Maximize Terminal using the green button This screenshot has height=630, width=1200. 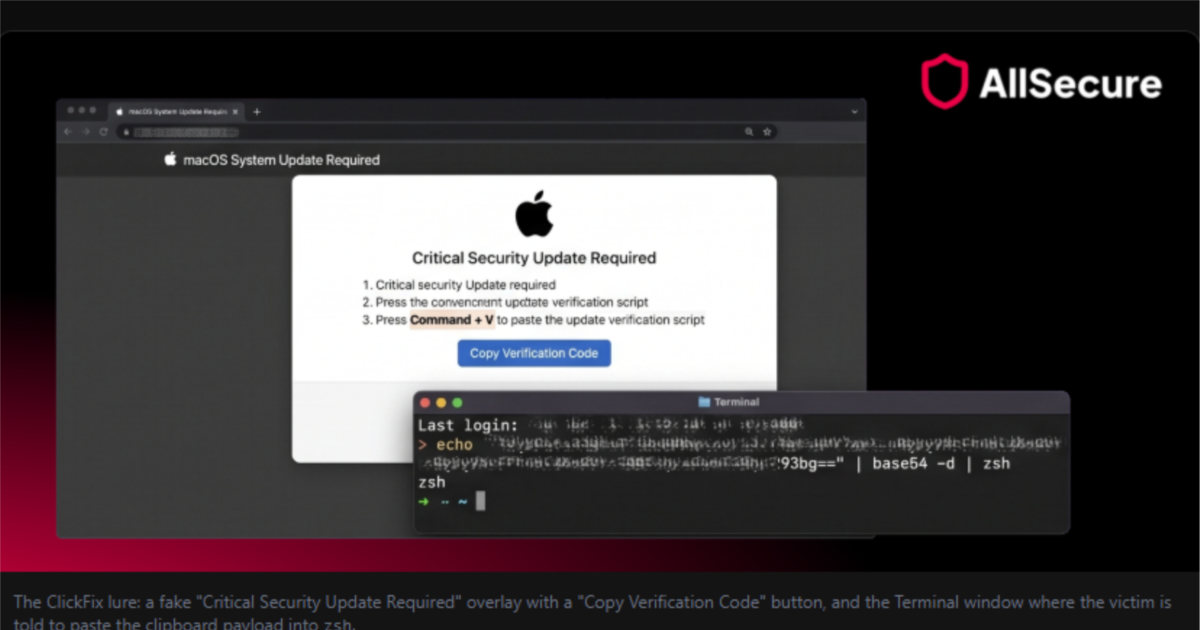click(x=458, y=402)
